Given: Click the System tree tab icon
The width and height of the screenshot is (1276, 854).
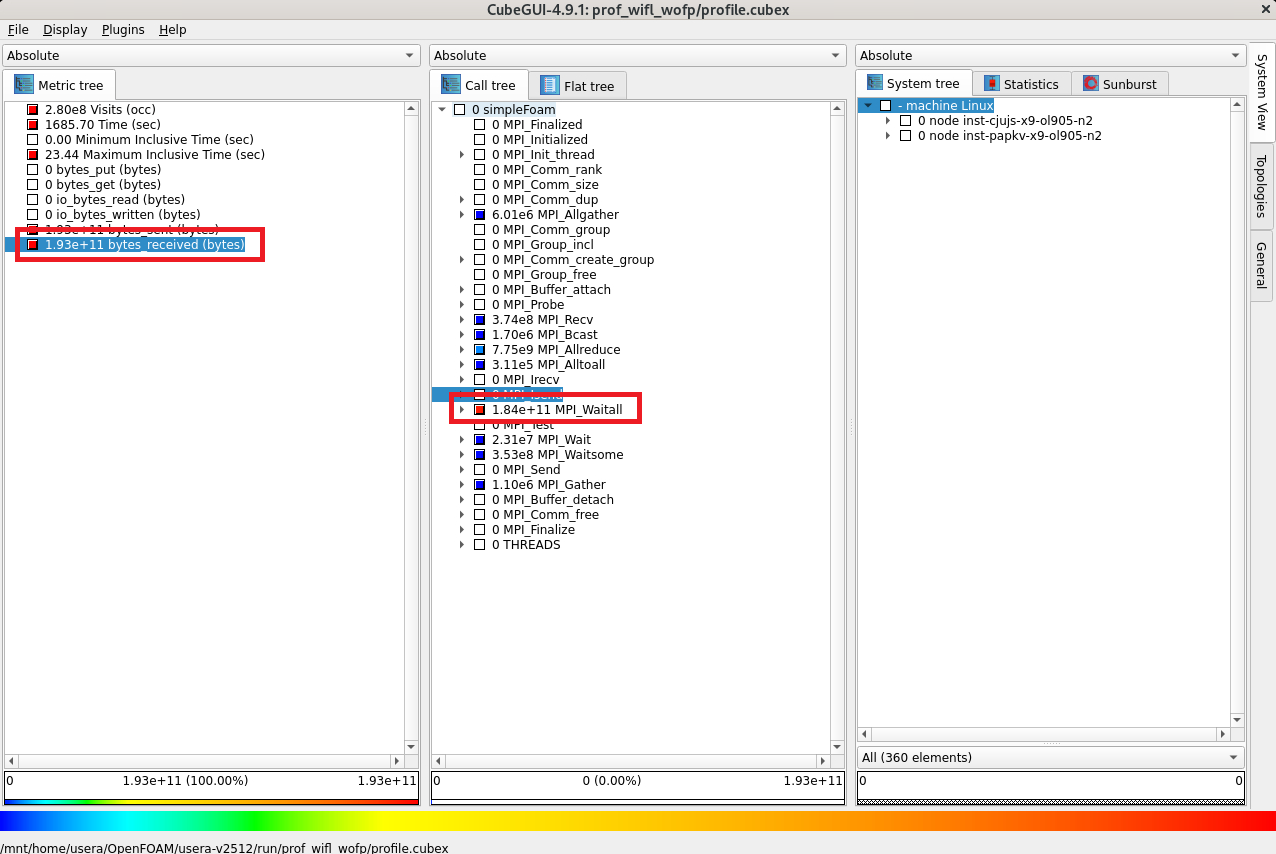Looking at the screenshot, I should (x=875, y=84).
